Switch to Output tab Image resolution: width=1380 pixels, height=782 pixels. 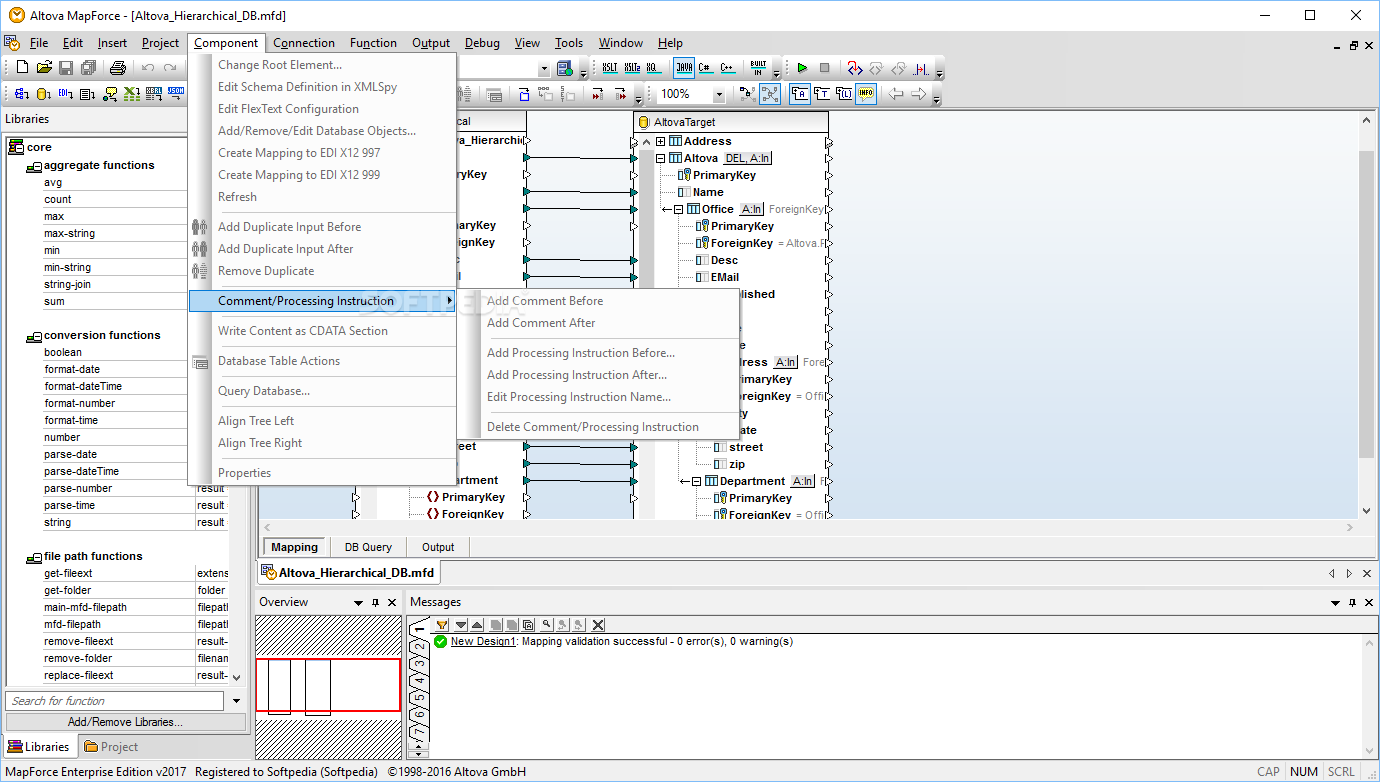tap(438, 547)
